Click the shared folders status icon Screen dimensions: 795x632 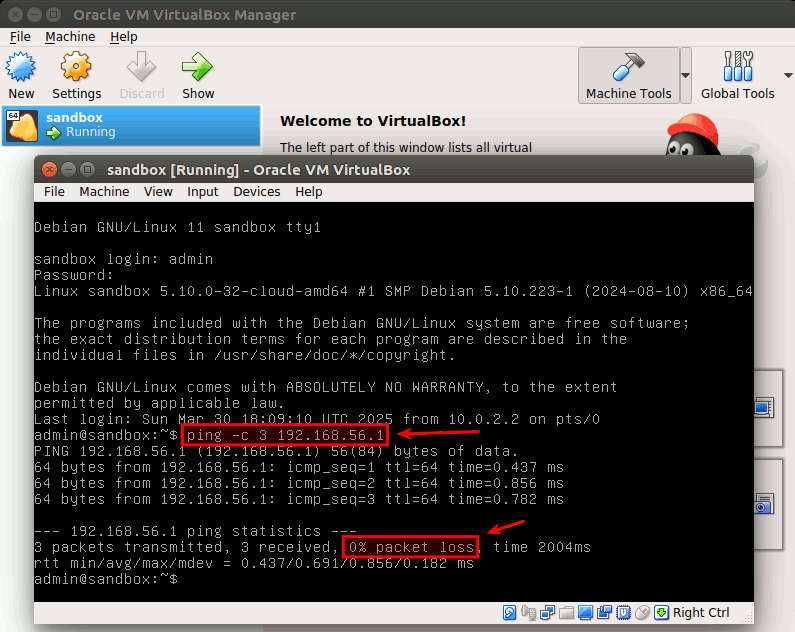pyautogui.click(x=566, y=613)
